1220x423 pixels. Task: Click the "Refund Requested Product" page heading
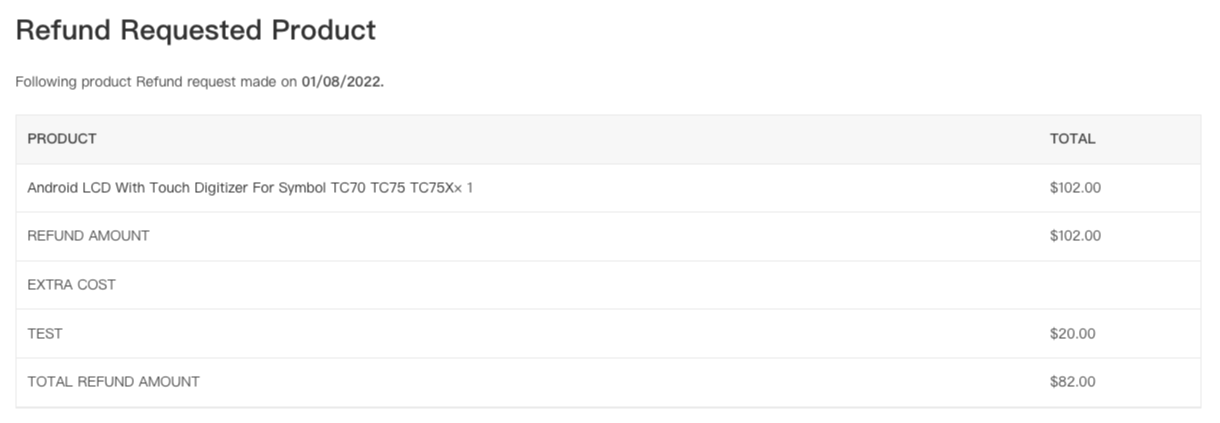click(196, 30)
